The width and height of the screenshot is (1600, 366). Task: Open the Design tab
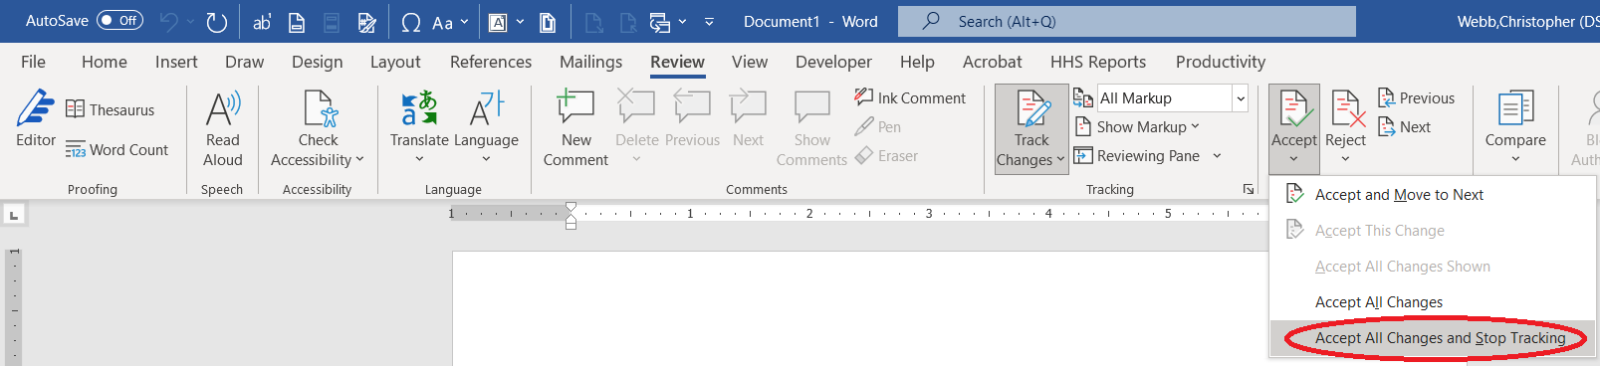point(317,62)
